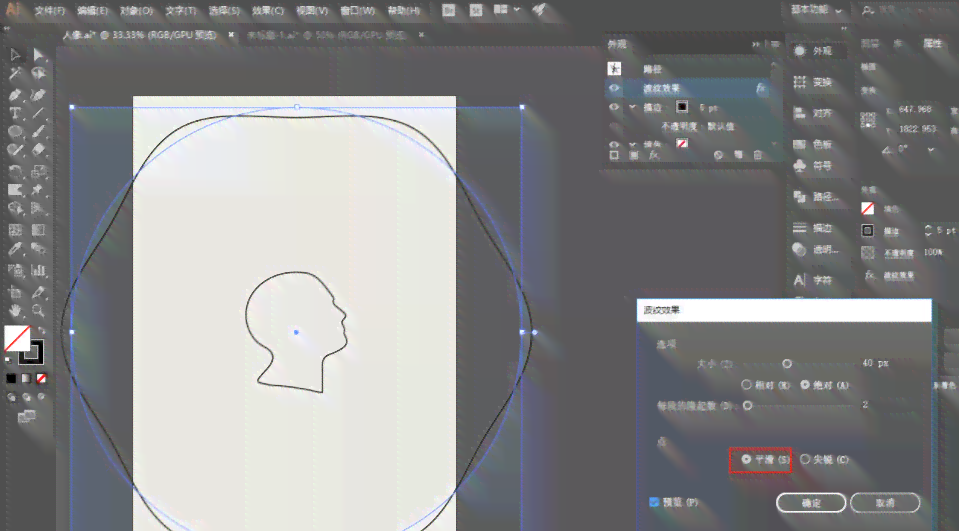Open the 色板 swatches panel
Viewport: 959px width, 531px height.
[x=813, y=144]
